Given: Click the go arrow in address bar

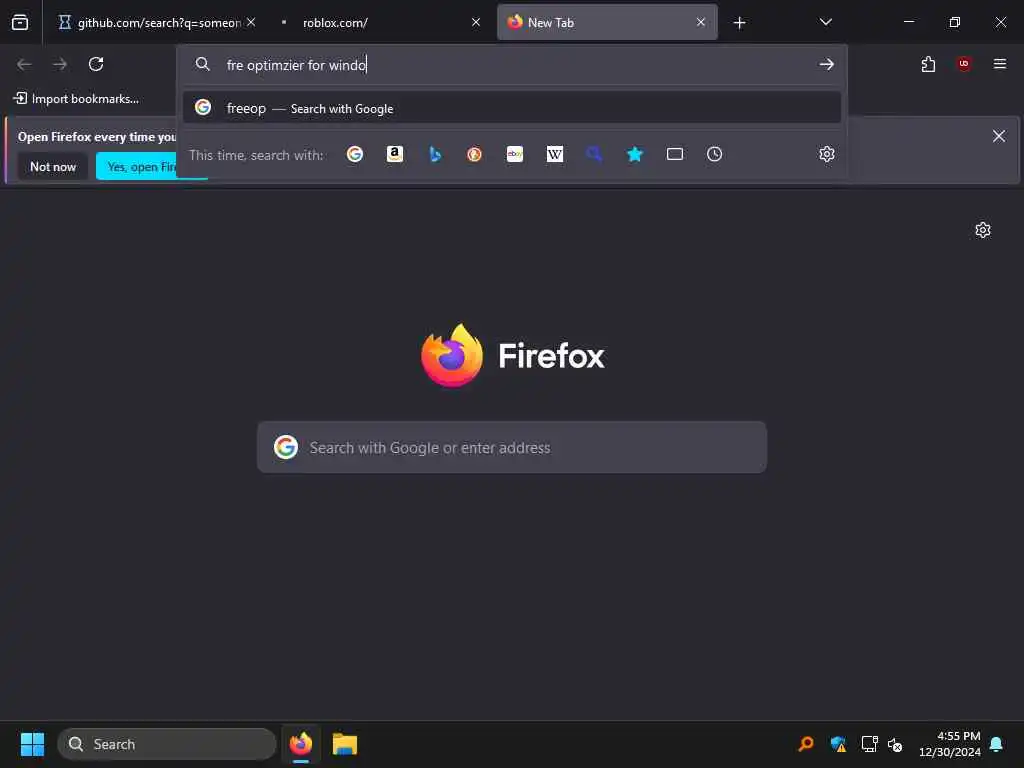Looking at the screenshot, I should pos(827,64).
